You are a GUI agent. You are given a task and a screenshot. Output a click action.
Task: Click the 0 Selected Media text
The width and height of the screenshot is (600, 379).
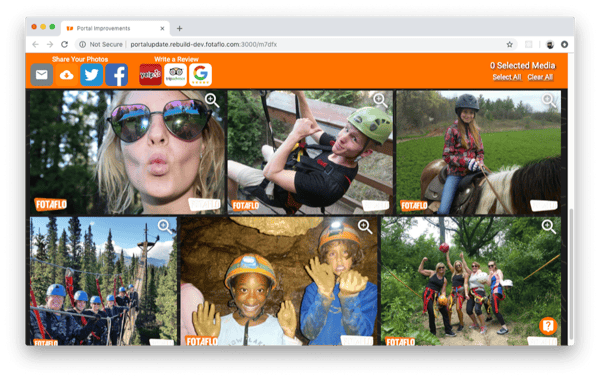(522, 66)
